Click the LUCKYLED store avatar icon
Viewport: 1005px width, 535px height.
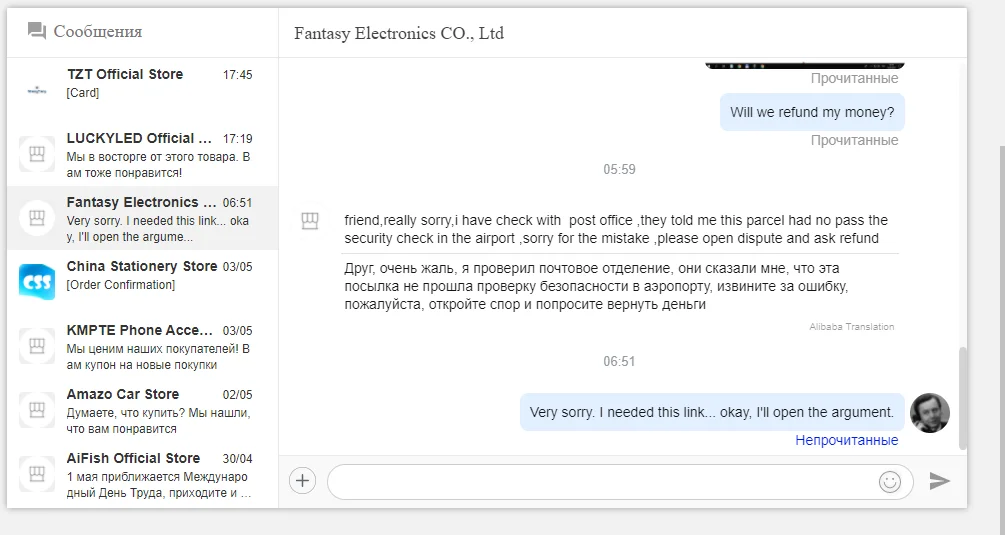coord(37,154)
